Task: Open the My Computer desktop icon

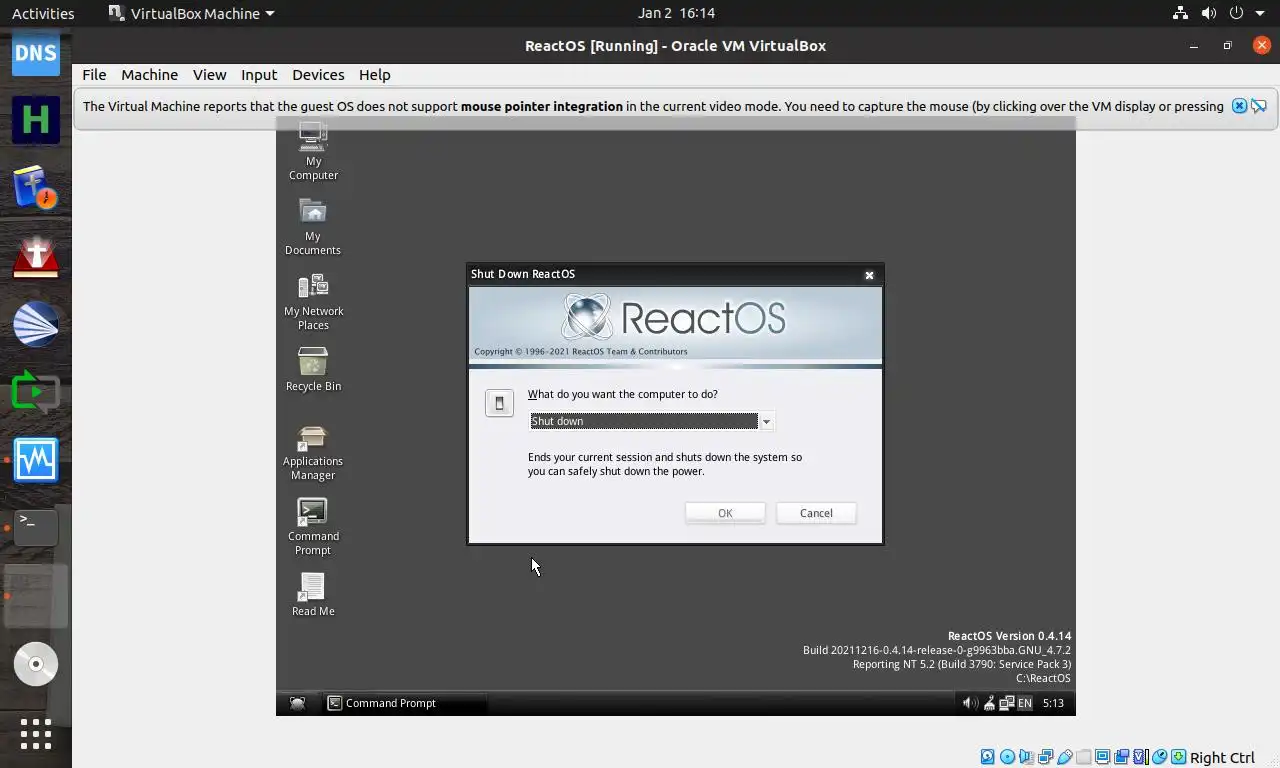Action: pos(313,152)
